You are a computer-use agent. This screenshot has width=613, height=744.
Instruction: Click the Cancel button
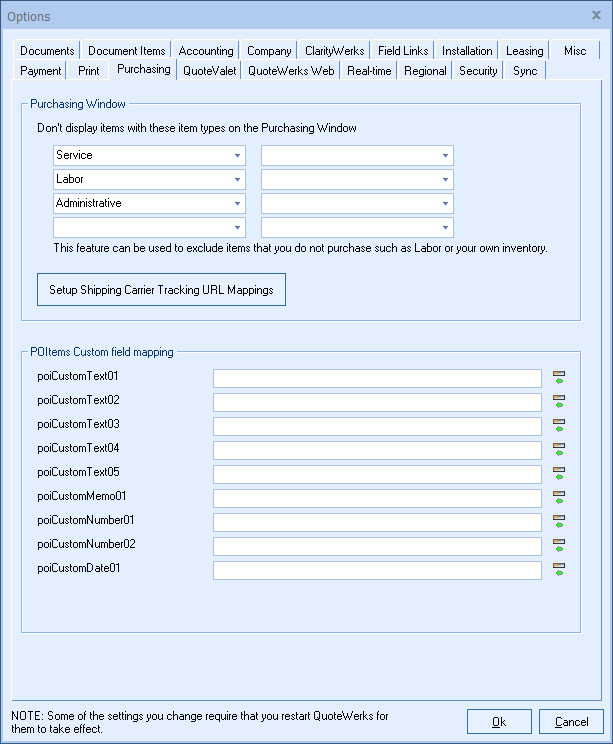point(571,722)
